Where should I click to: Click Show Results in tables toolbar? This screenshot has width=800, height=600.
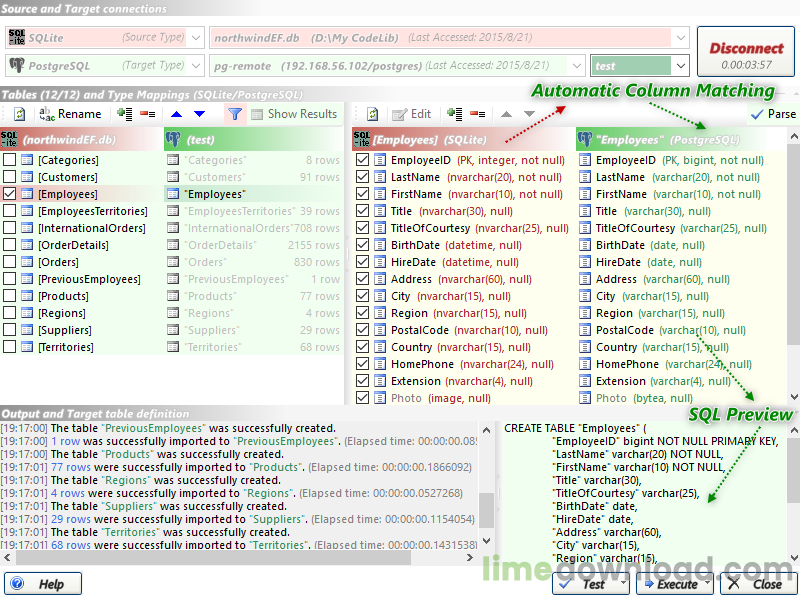click(294, 114)
